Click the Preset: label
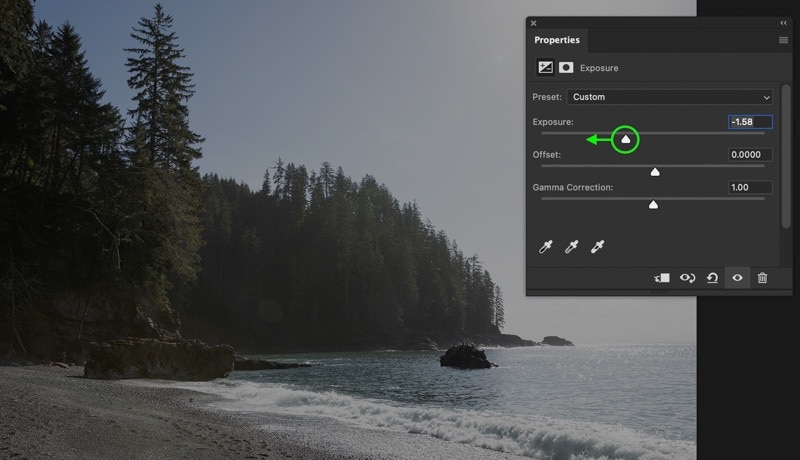 (547, 97)
